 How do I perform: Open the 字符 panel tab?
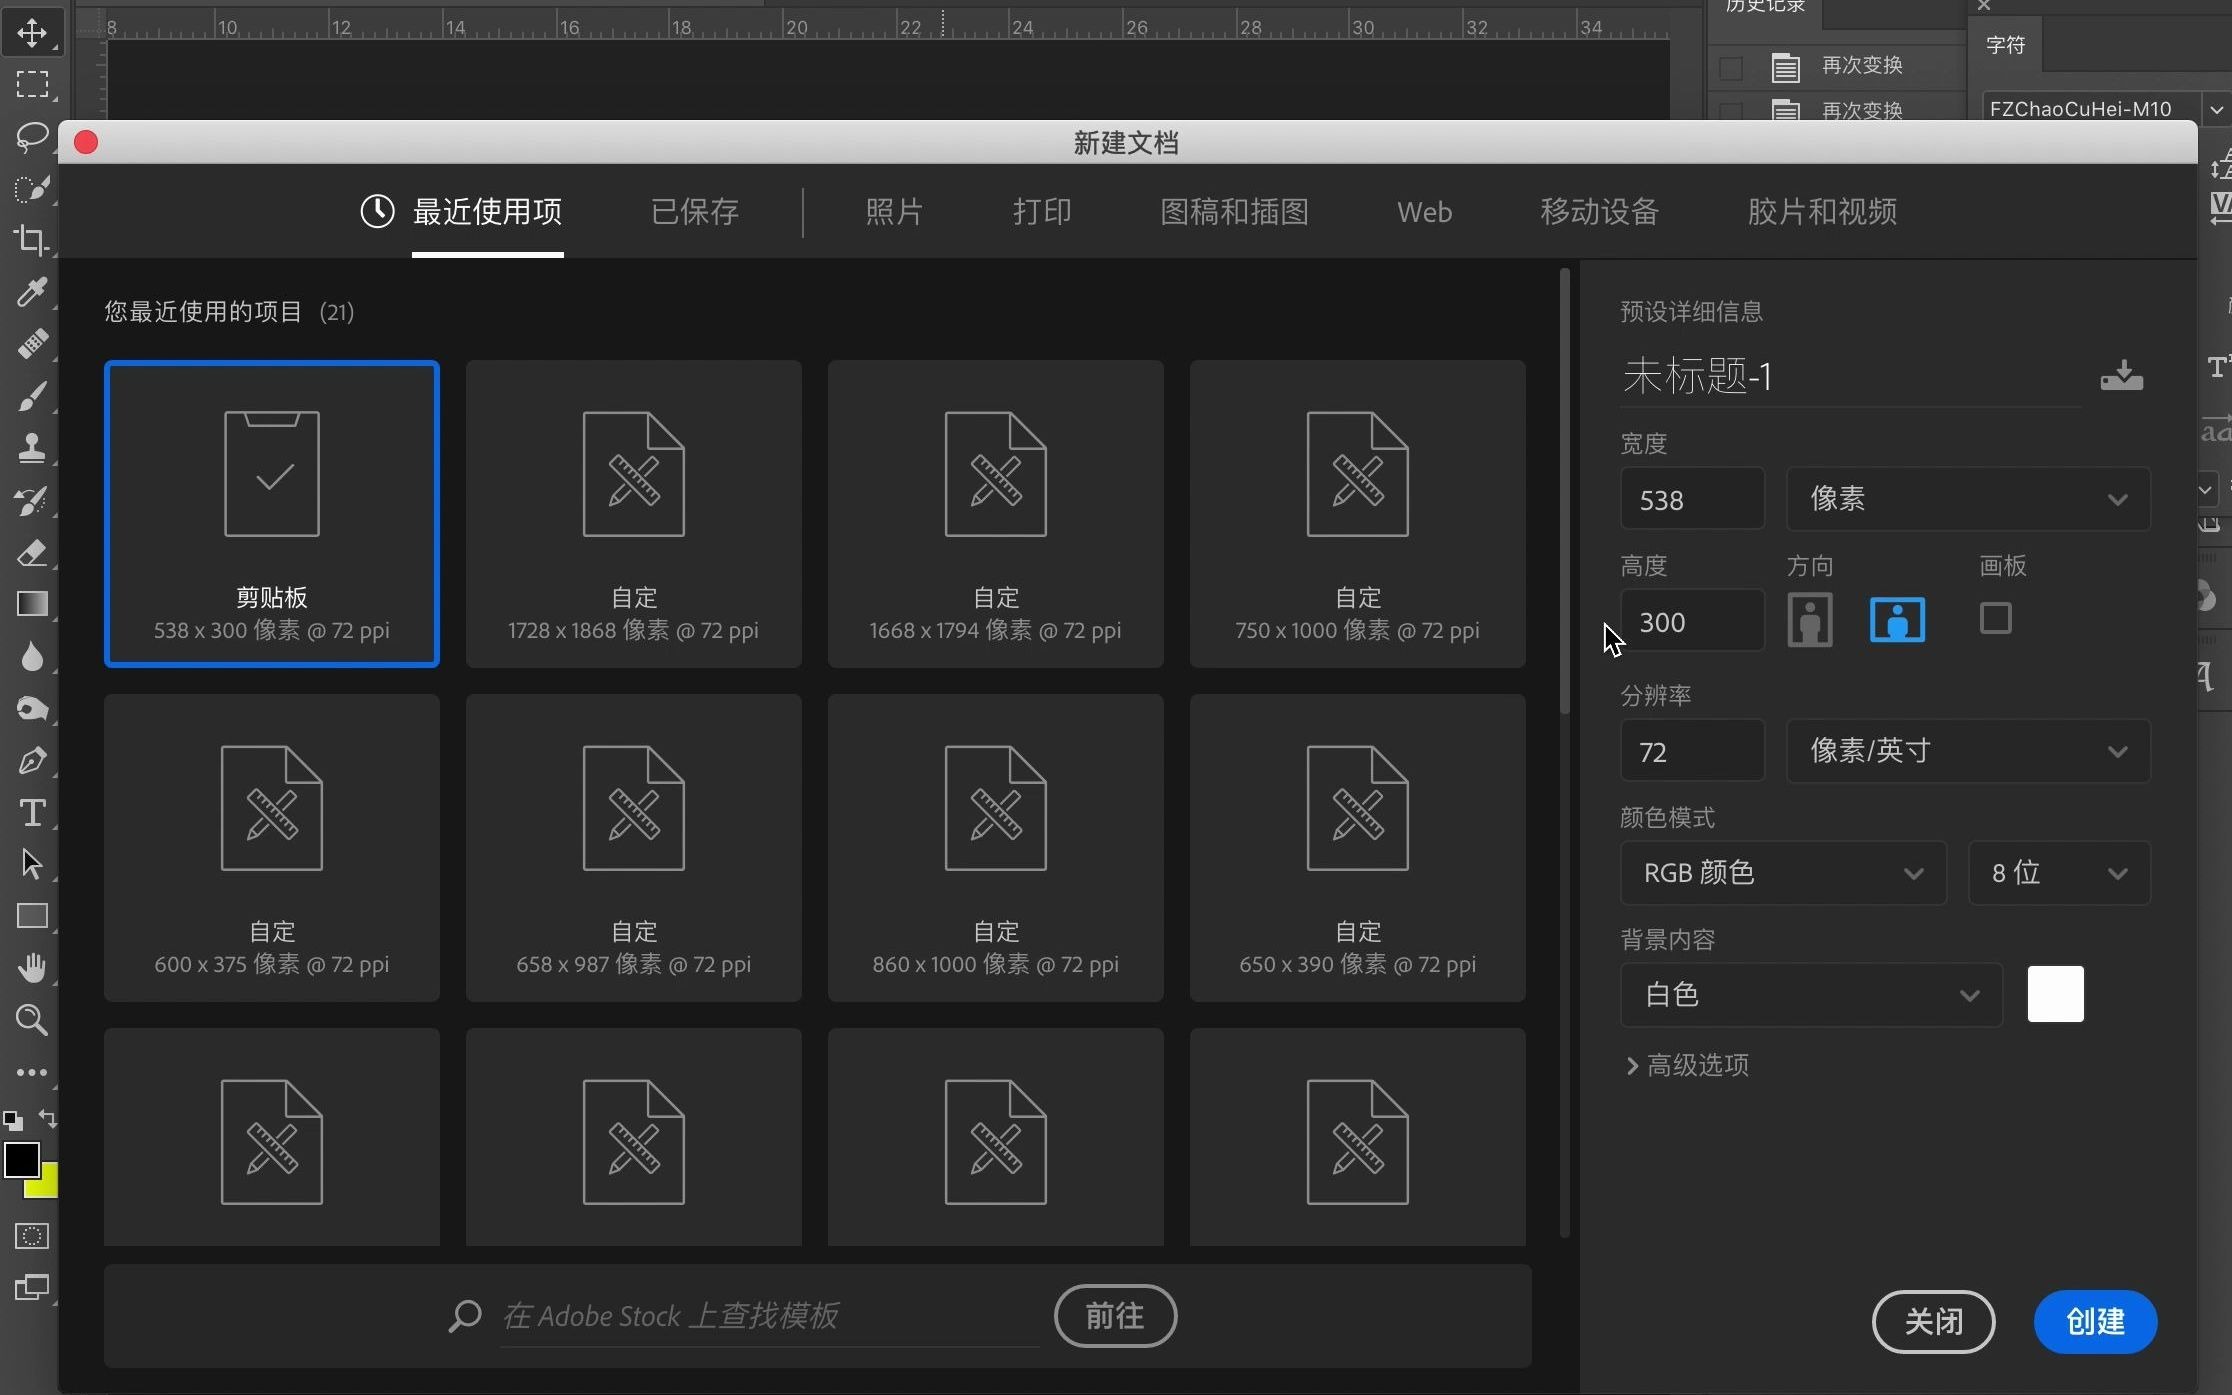tap(2005, 45)
